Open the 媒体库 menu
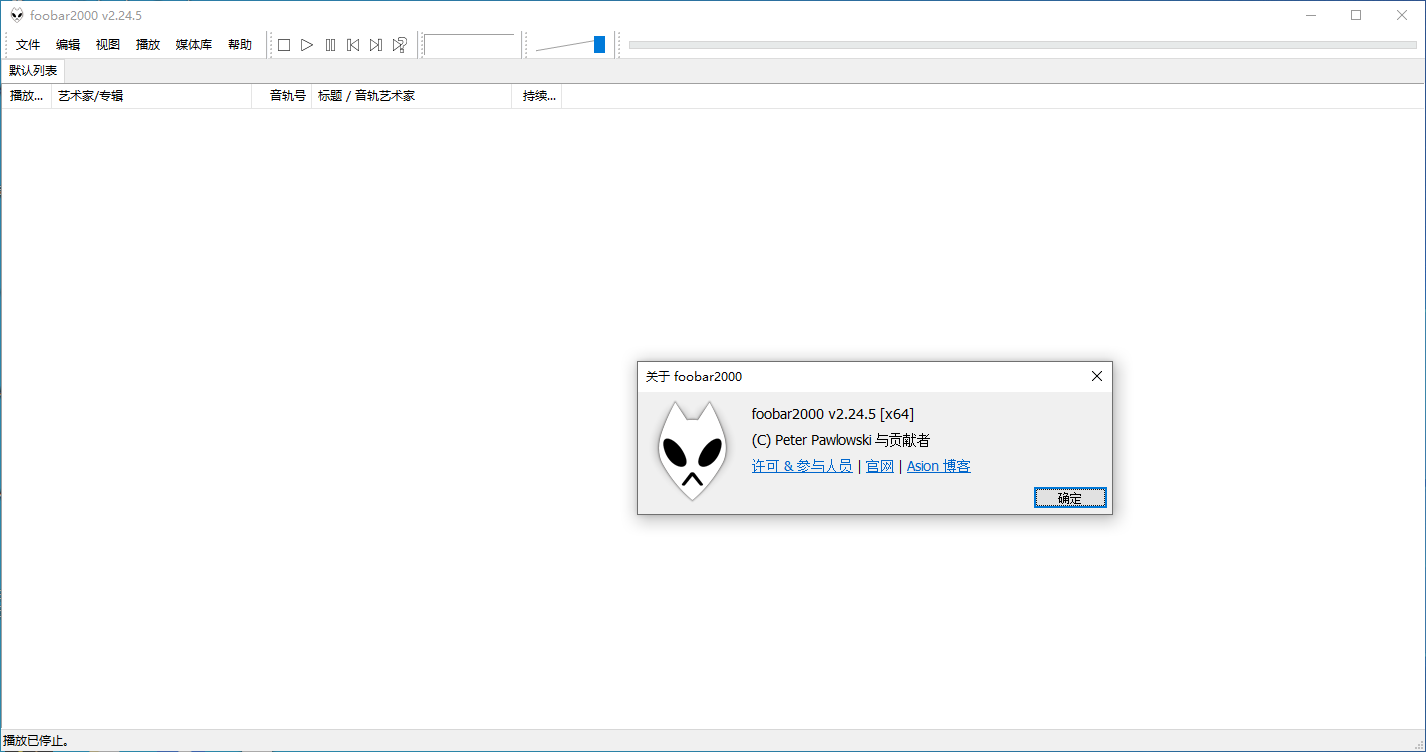Image resolution: width=1426 pixels, height=752 pixels. [194, 45]
